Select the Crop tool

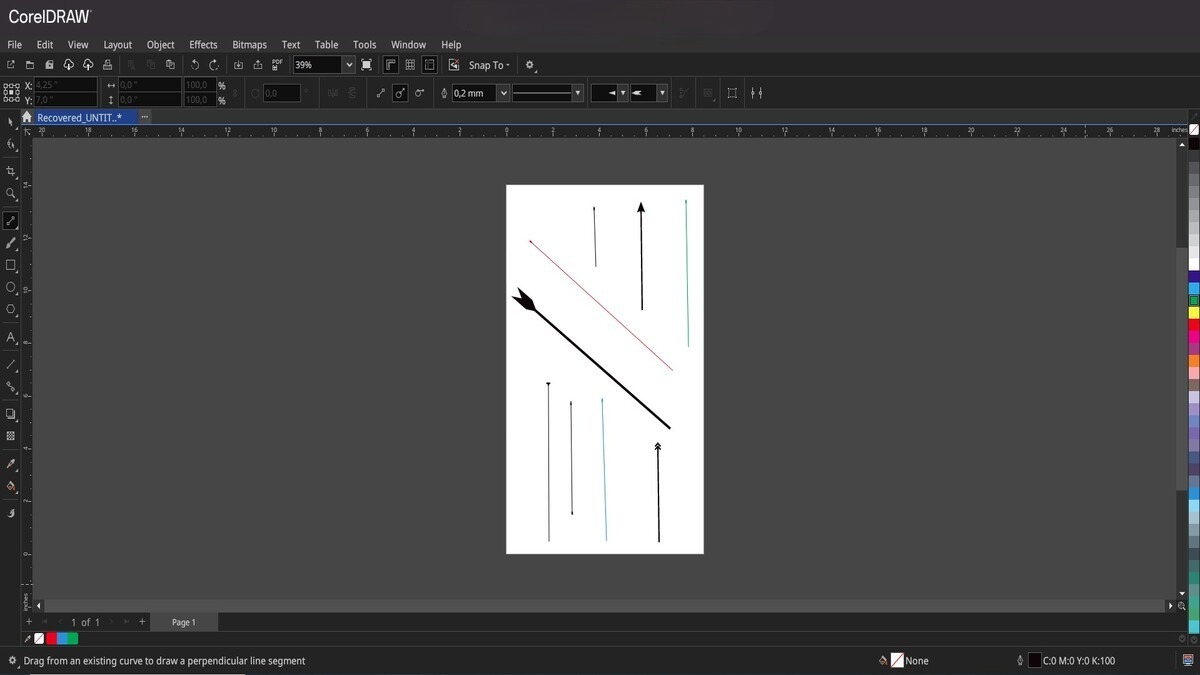point(11,171)
